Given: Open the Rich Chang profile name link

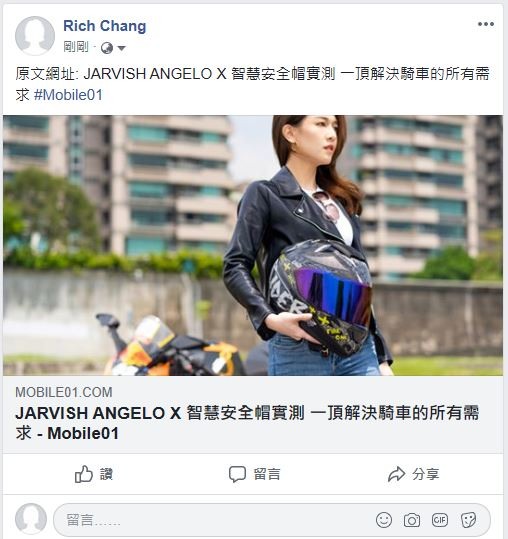Looking at the screenshot, I should pos(105,26).
